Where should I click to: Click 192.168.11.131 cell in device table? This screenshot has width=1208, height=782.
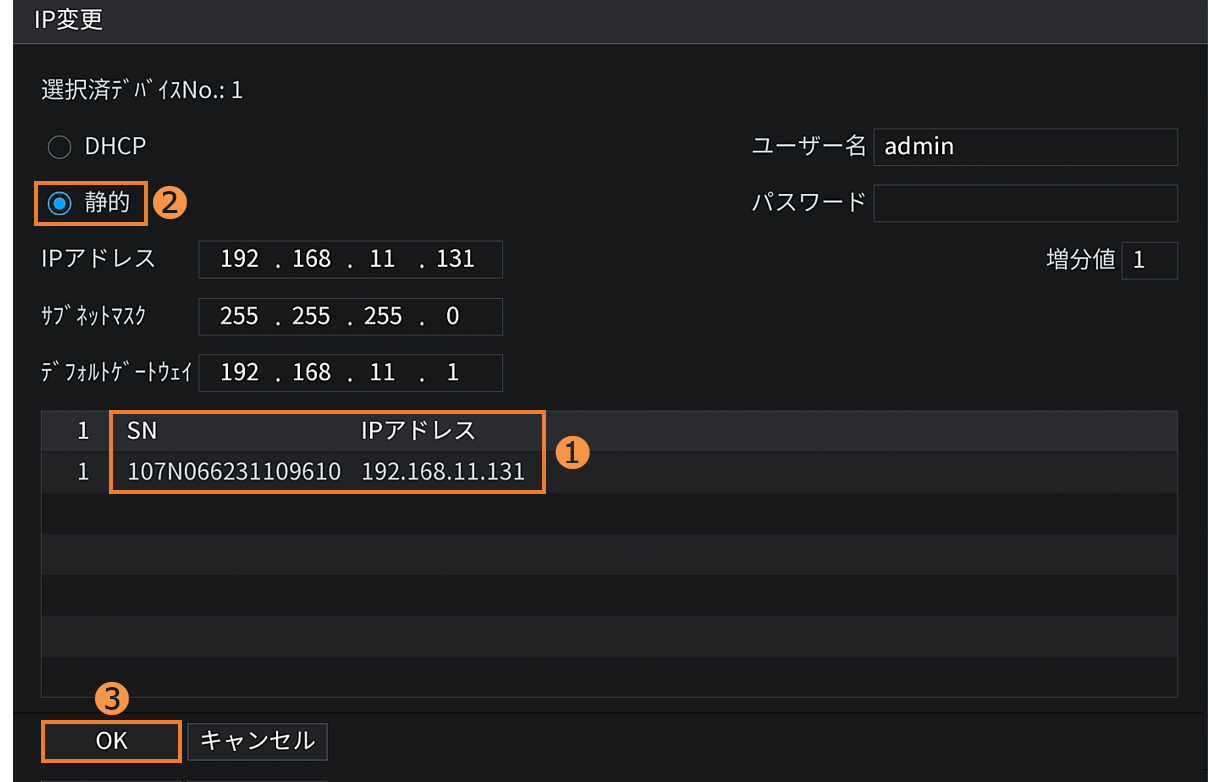[x=443, y=472]
